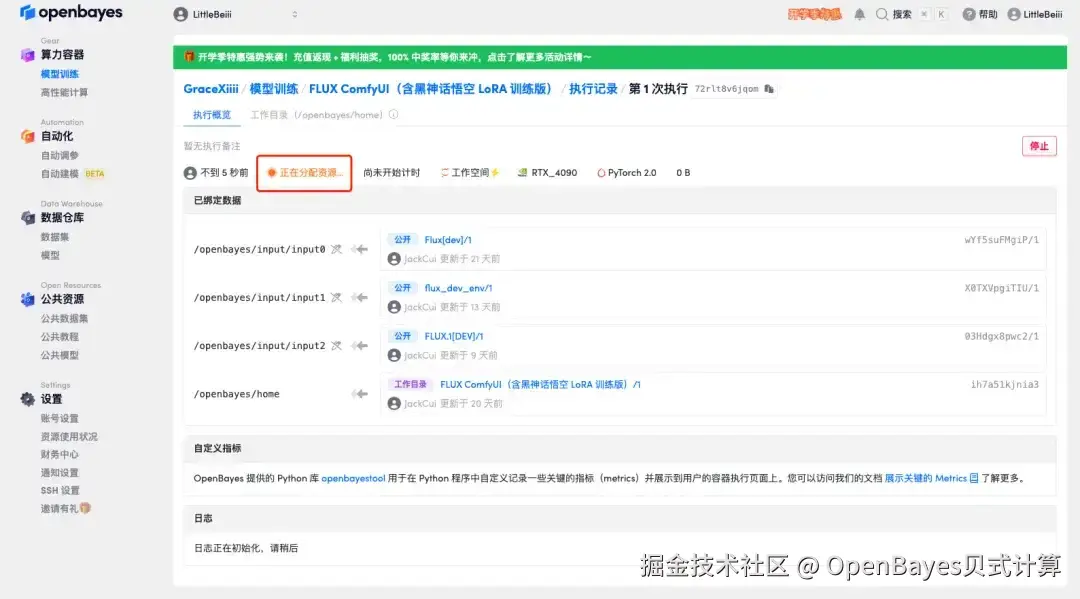Click the search magnifier icon

[882, 14]
